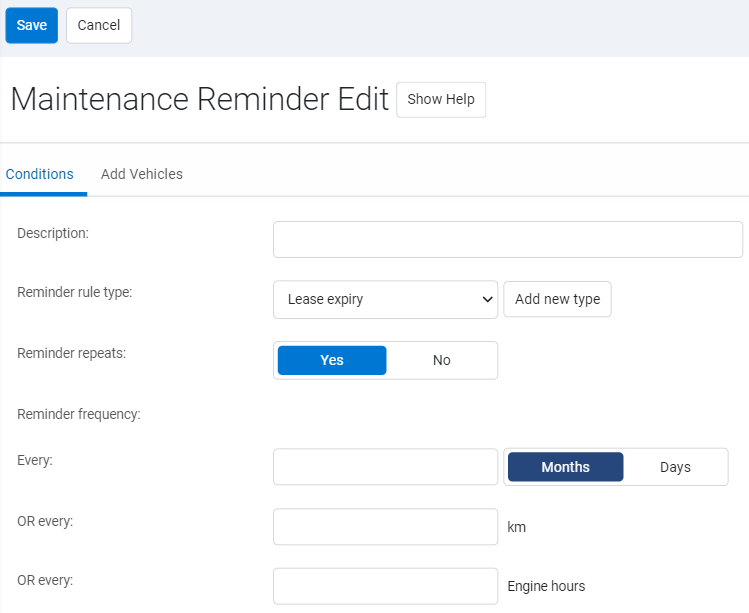749x613 pixels.
Task: Click the chevron arrow beside Lease expiry
Action: coord(487,299)
